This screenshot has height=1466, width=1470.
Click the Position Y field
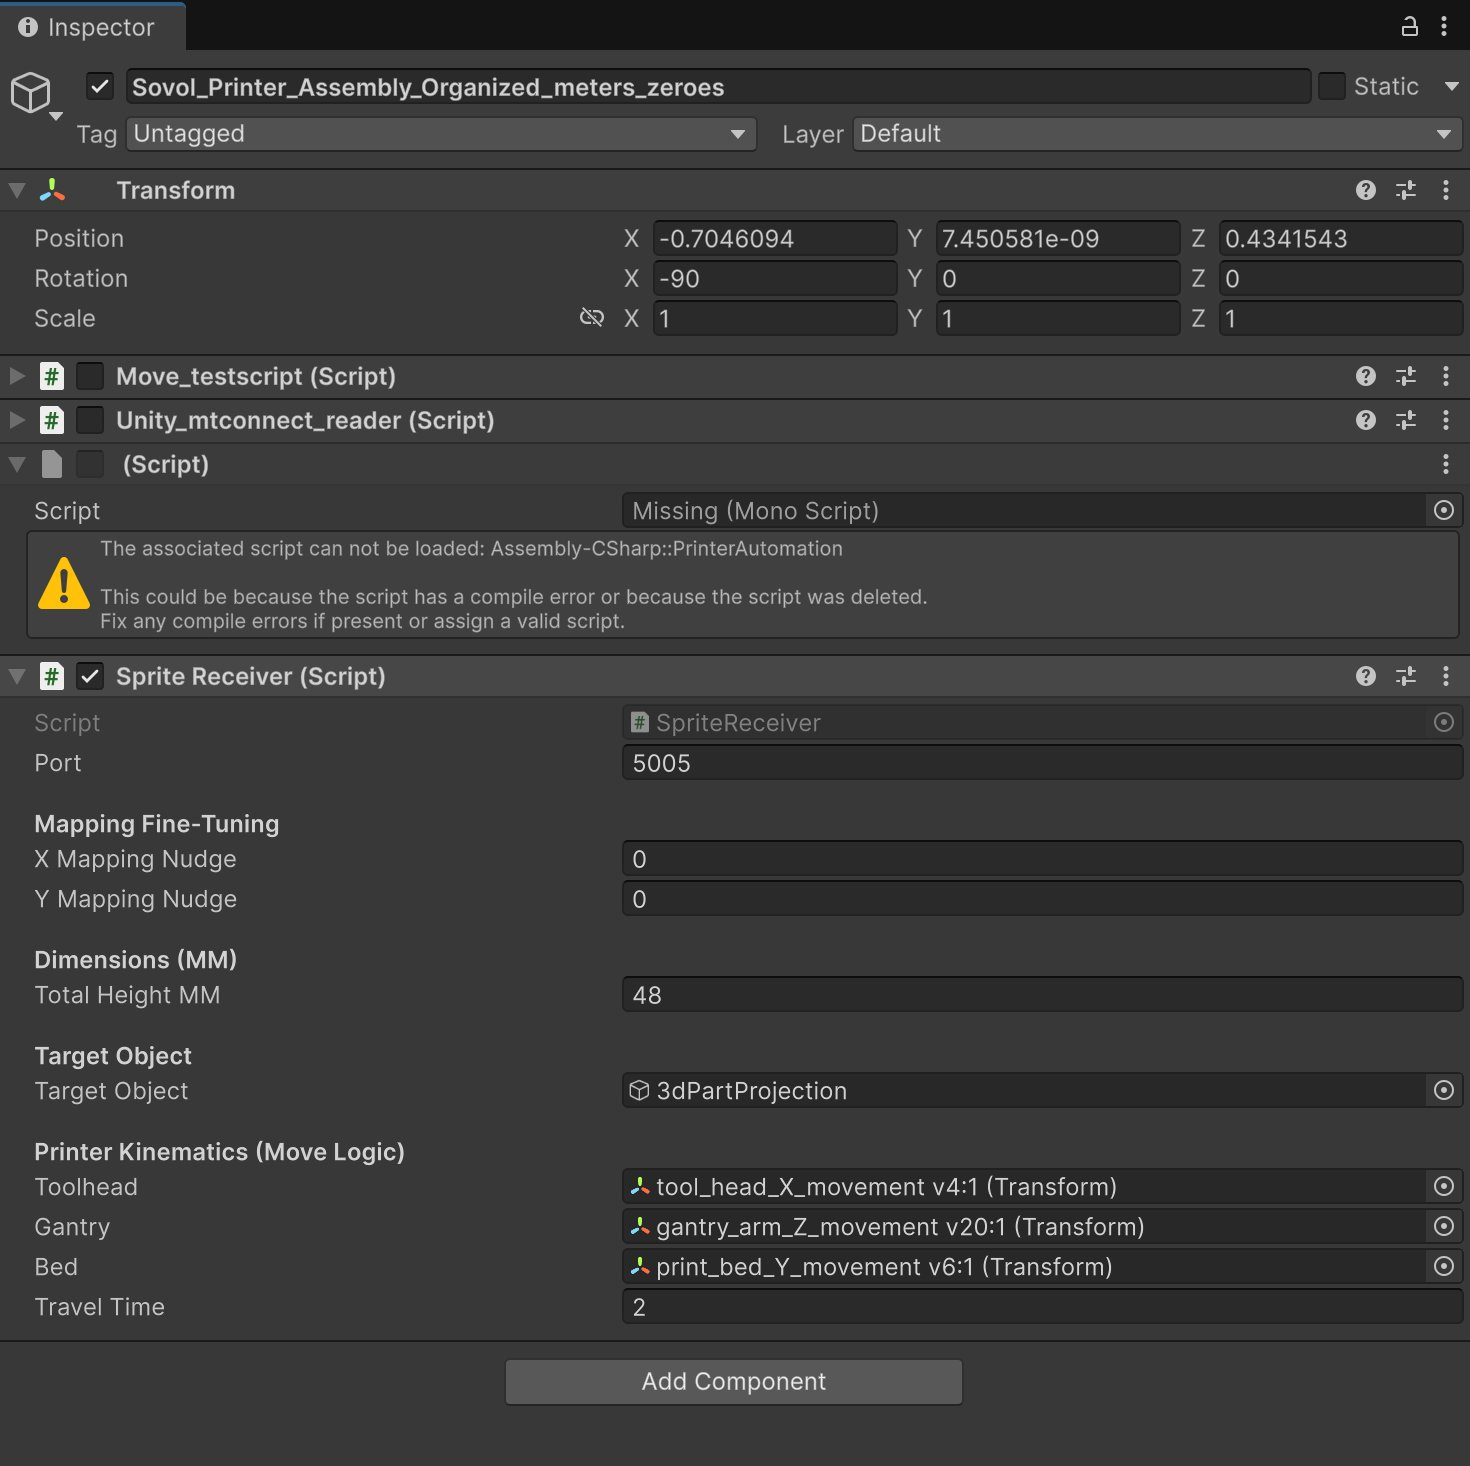1058,238
